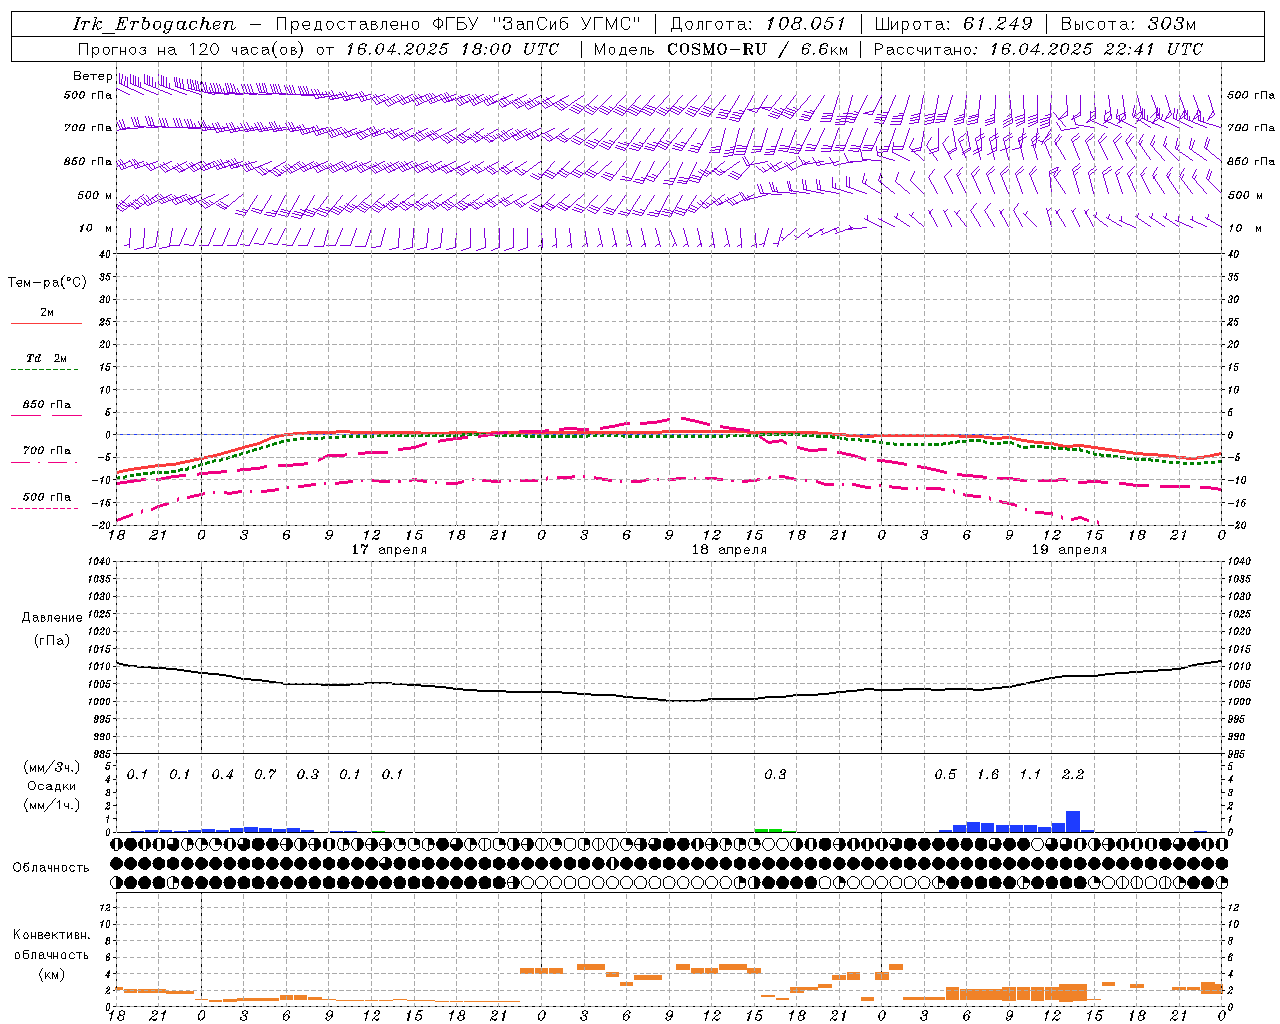Click the 'ЗапСиб УГМС' provider name

(567, 24)
